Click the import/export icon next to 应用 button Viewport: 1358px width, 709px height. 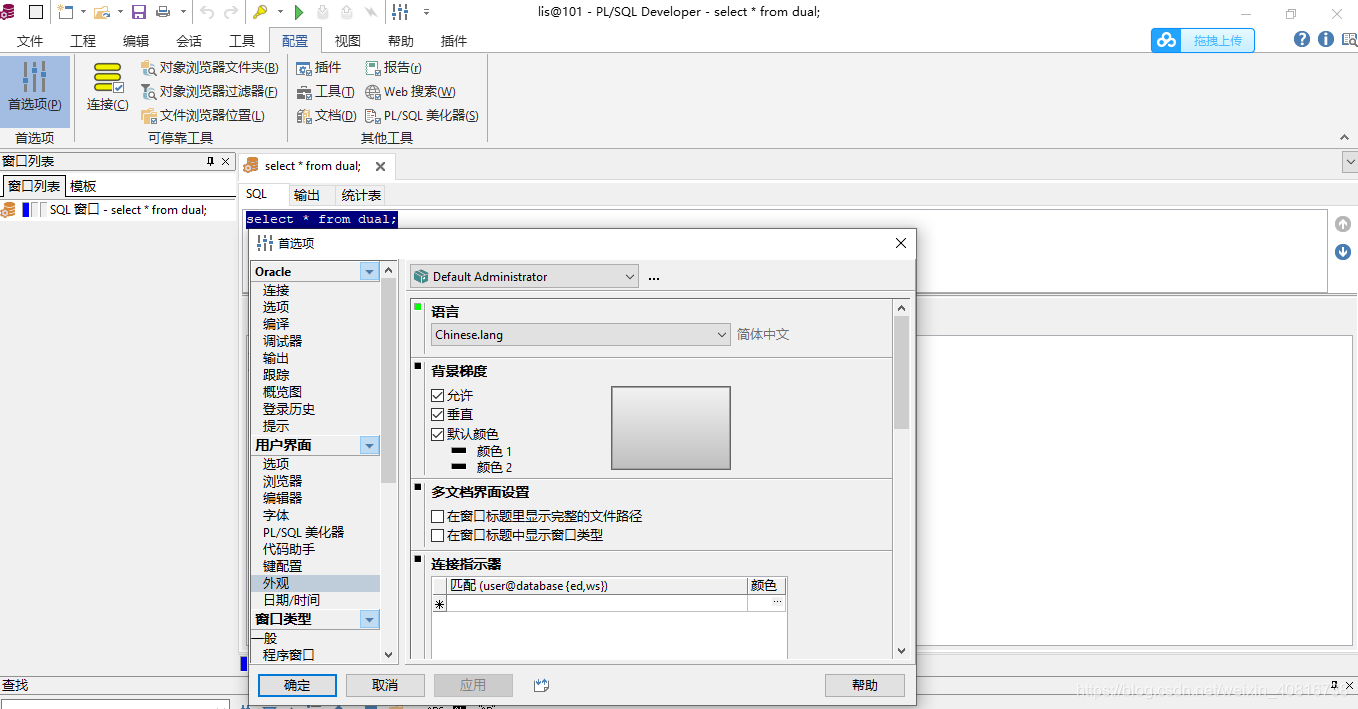coord(542,685)
